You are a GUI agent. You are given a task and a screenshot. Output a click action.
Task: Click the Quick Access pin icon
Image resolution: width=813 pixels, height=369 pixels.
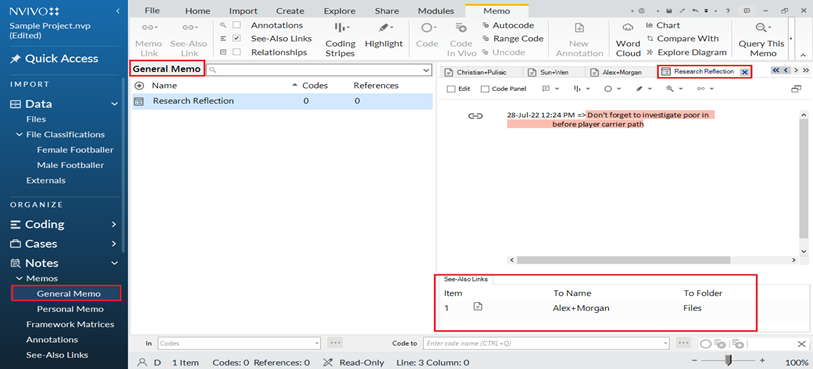[x=15, y=59]
